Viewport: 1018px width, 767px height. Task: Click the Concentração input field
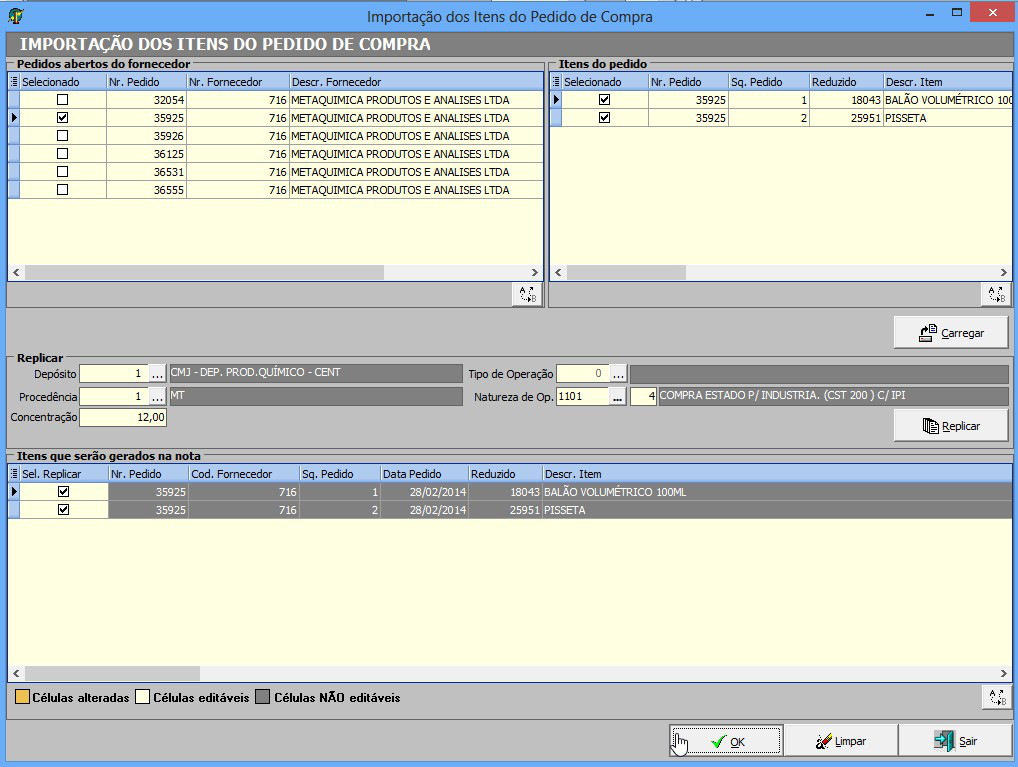tap(123, 418)
